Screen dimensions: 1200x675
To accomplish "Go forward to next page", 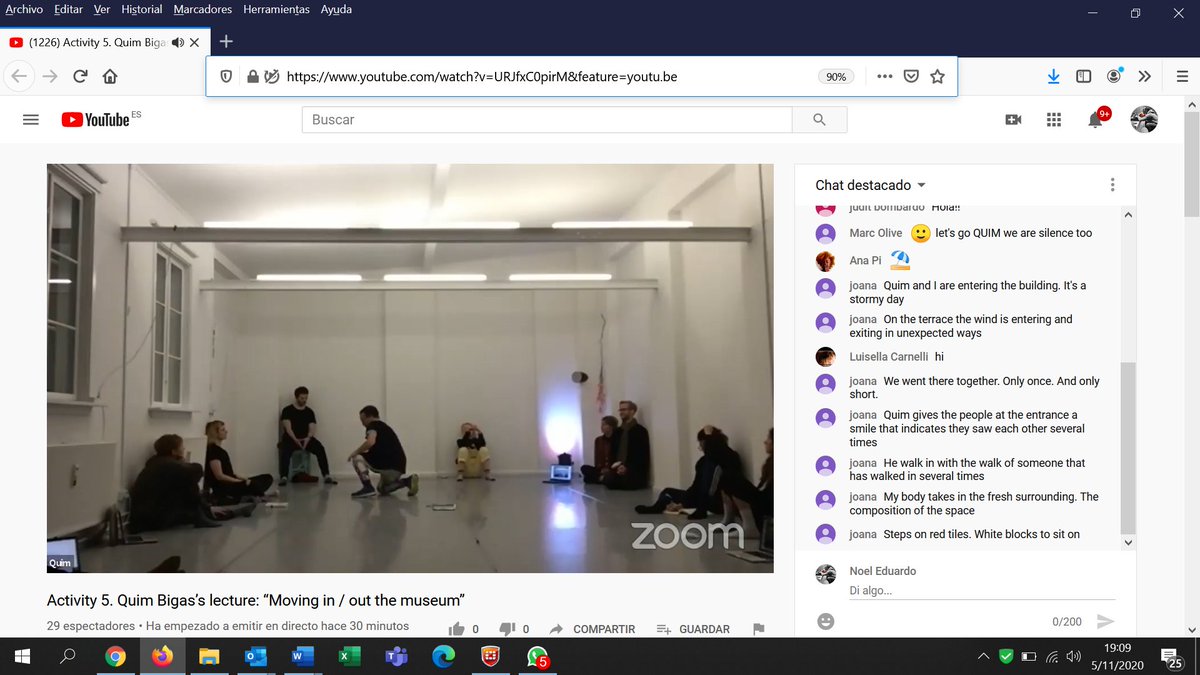I will pos(50,76).
